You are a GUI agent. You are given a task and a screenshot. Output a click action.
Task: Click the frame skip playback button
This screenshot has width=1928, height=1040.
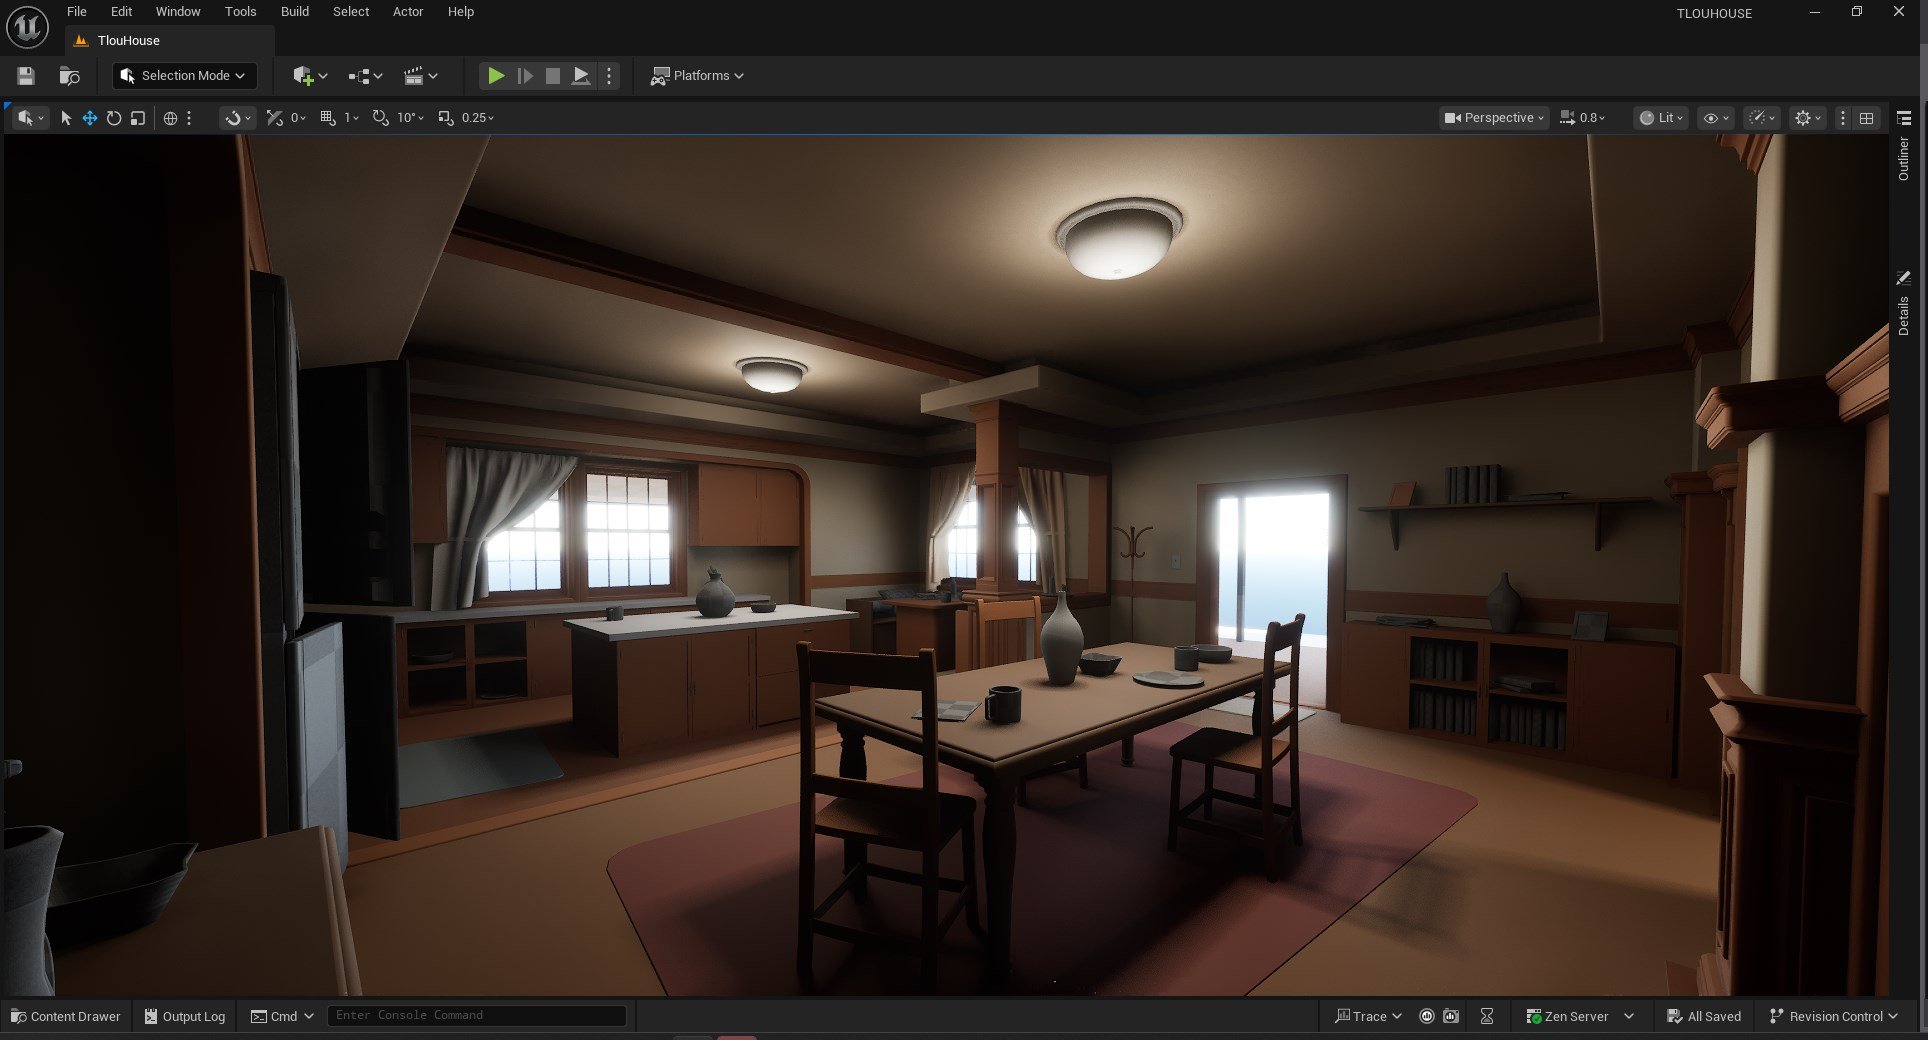pyautogui.click(x=525, y=76)
